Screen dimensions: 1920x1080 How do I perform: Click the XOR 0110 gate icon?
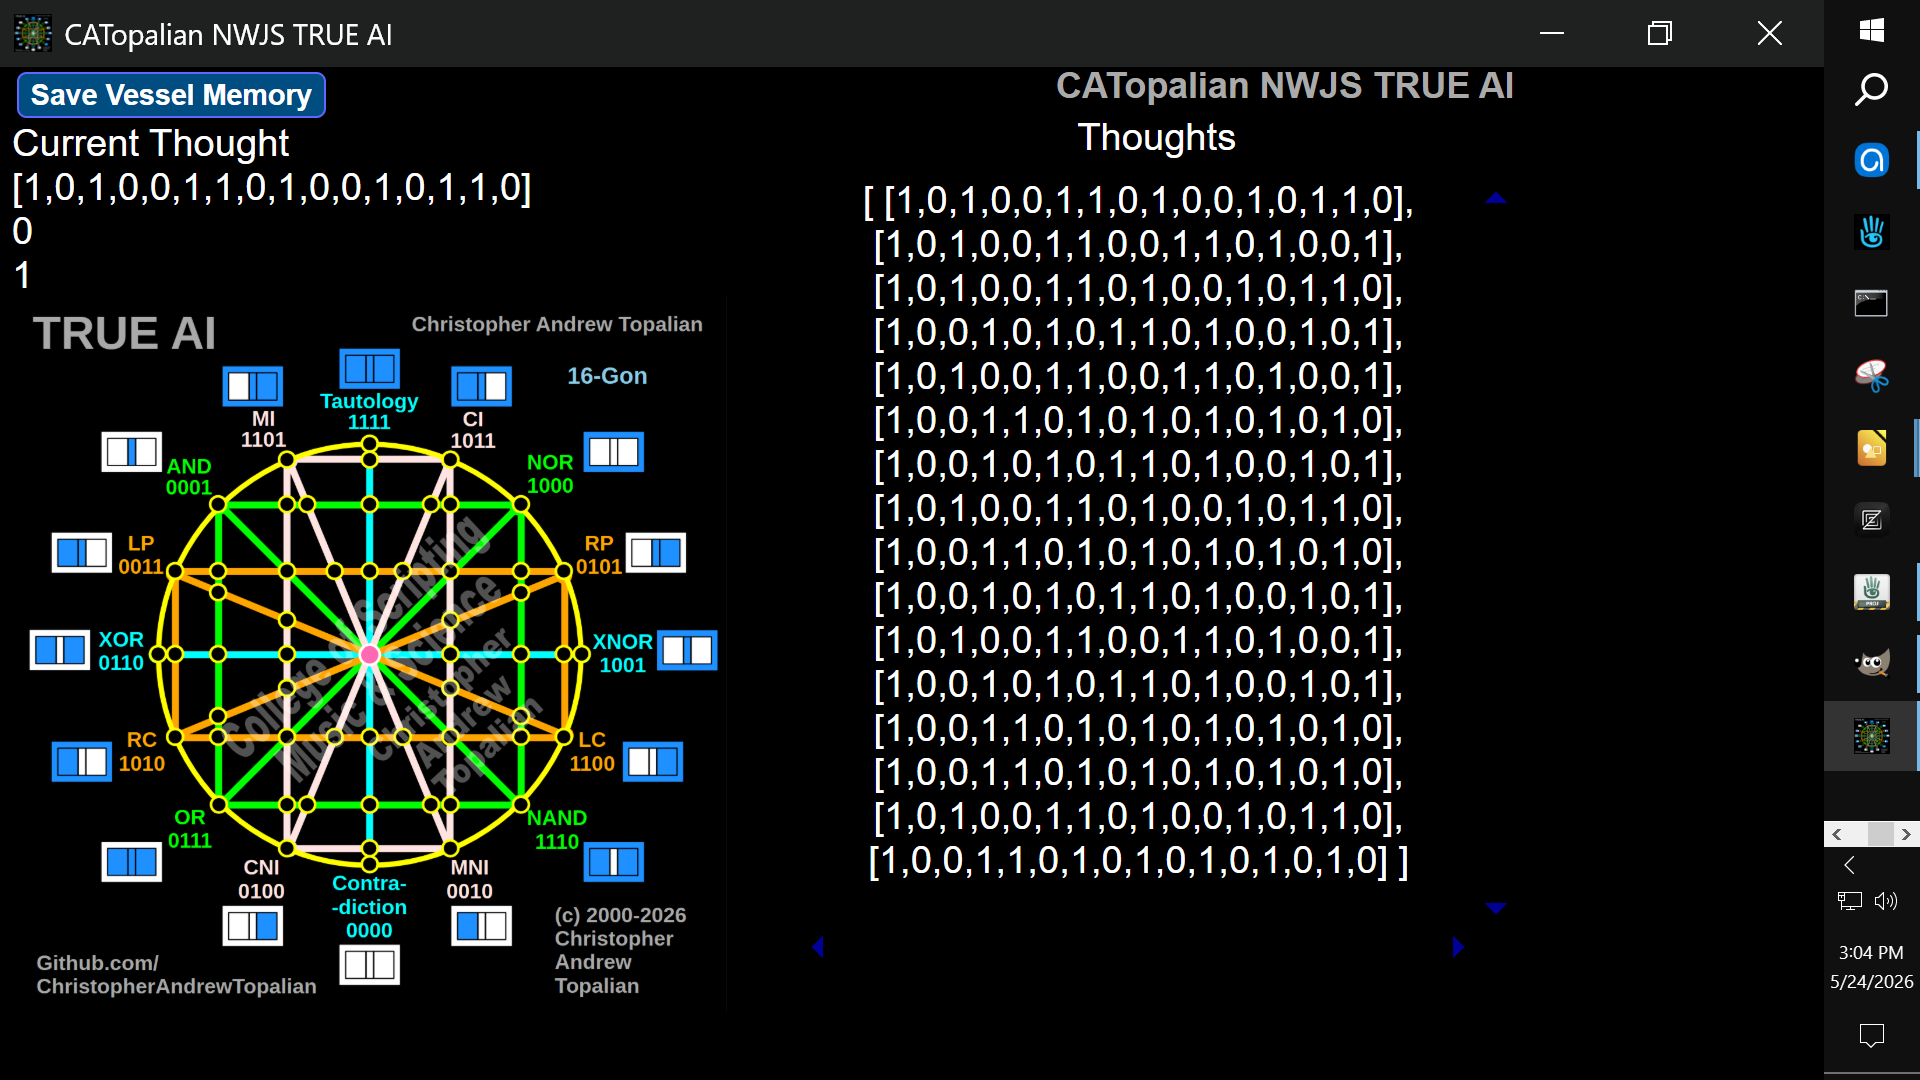tap(60, 650)
